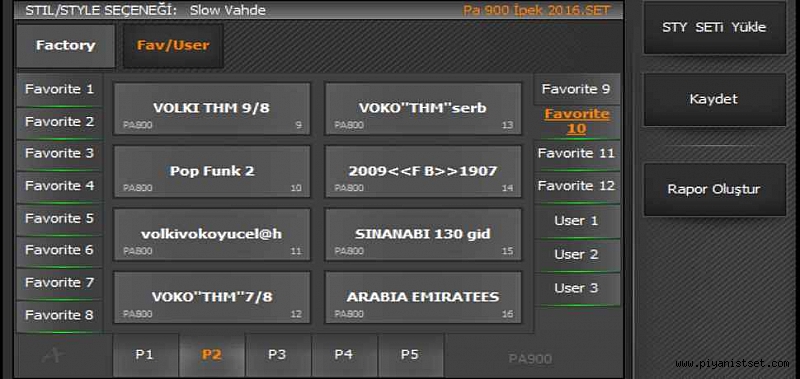Select the Favorite 4 bank

pyautogui.click(x=60, y=187)
